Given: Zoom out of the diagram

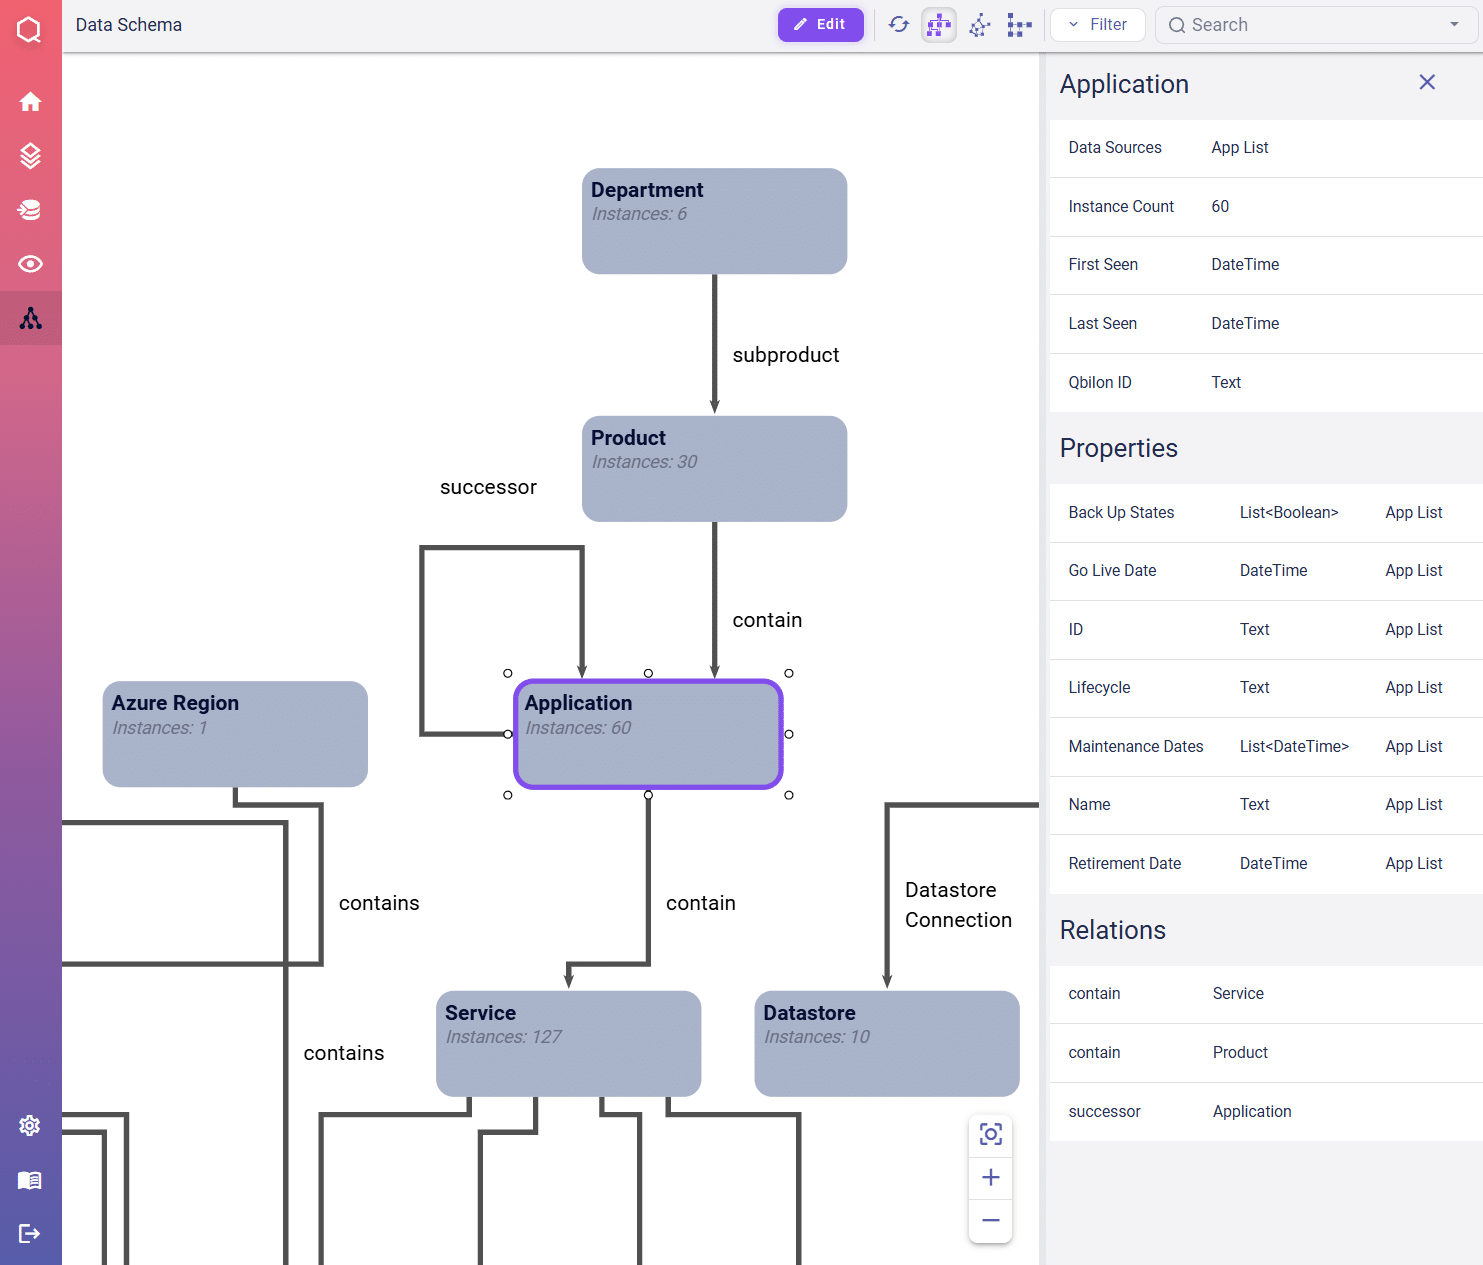Looking at the screenshot, I should 990,1220.
